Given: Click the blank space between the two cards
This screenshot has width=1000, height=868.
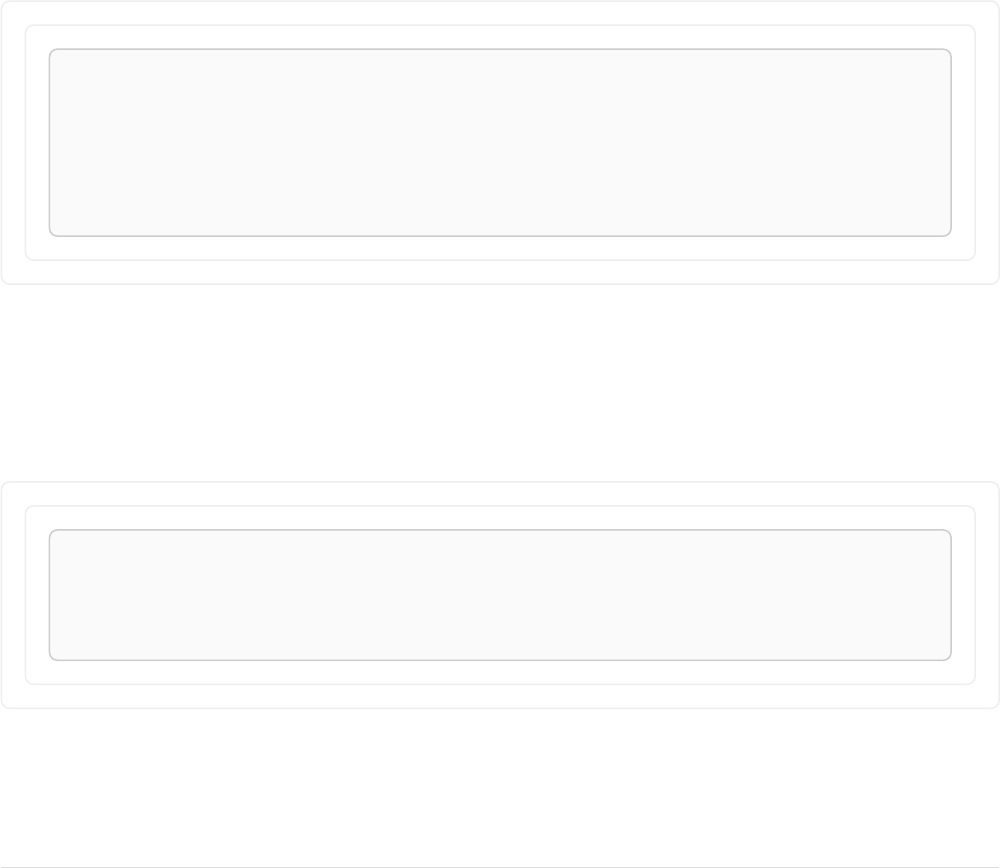Looking at the screenshot, I should point(500,383).
